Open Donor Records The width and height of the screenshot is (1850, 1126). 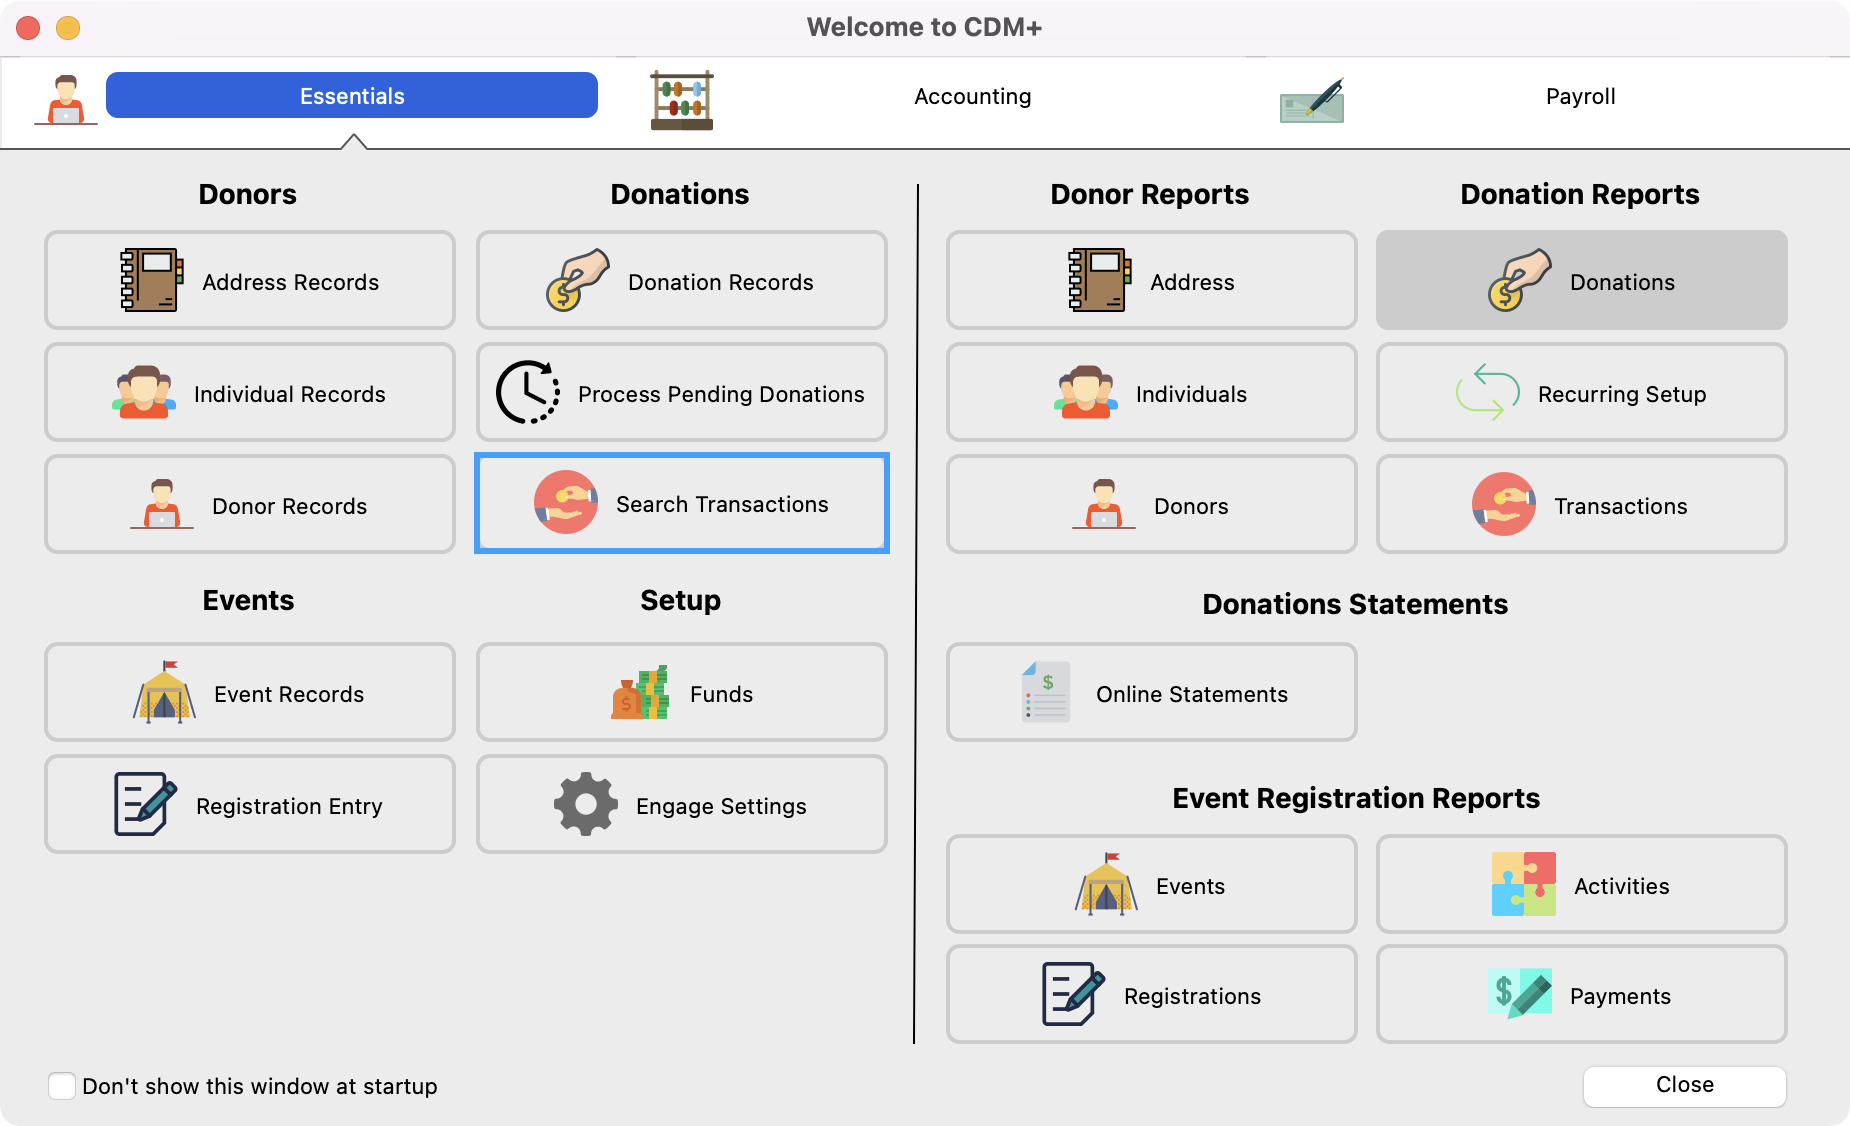[x=250, y=505]
